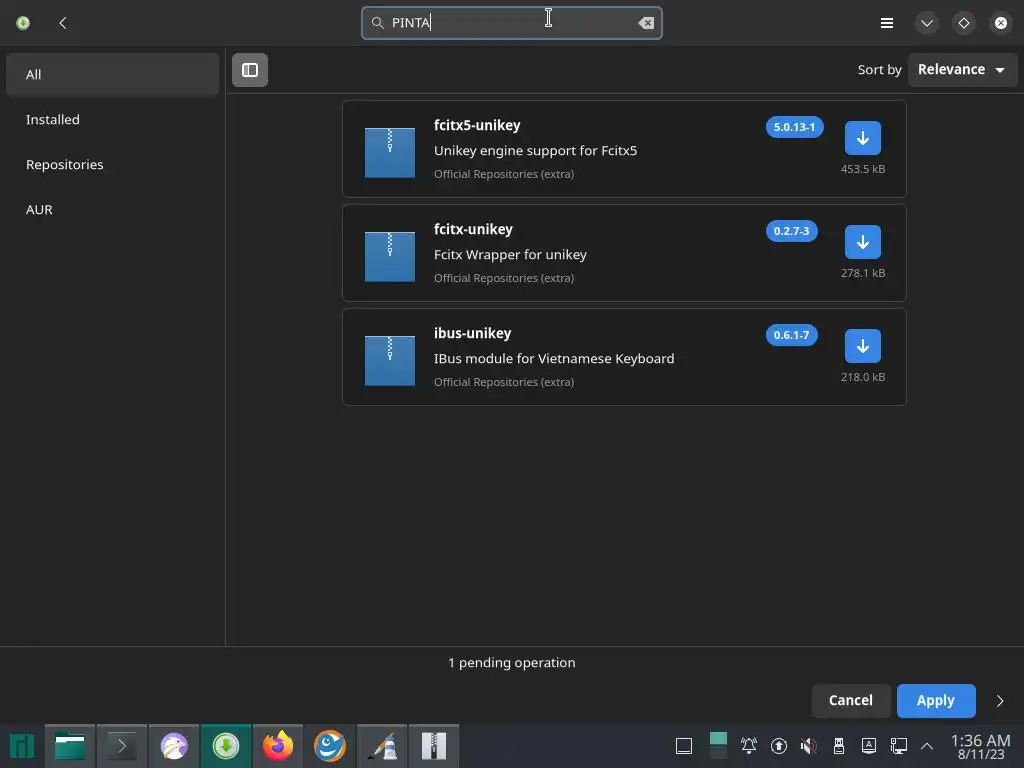Open Manjaro application launcher menu
The width and height of the screenshot is (1024, 768).
(22, 746)
